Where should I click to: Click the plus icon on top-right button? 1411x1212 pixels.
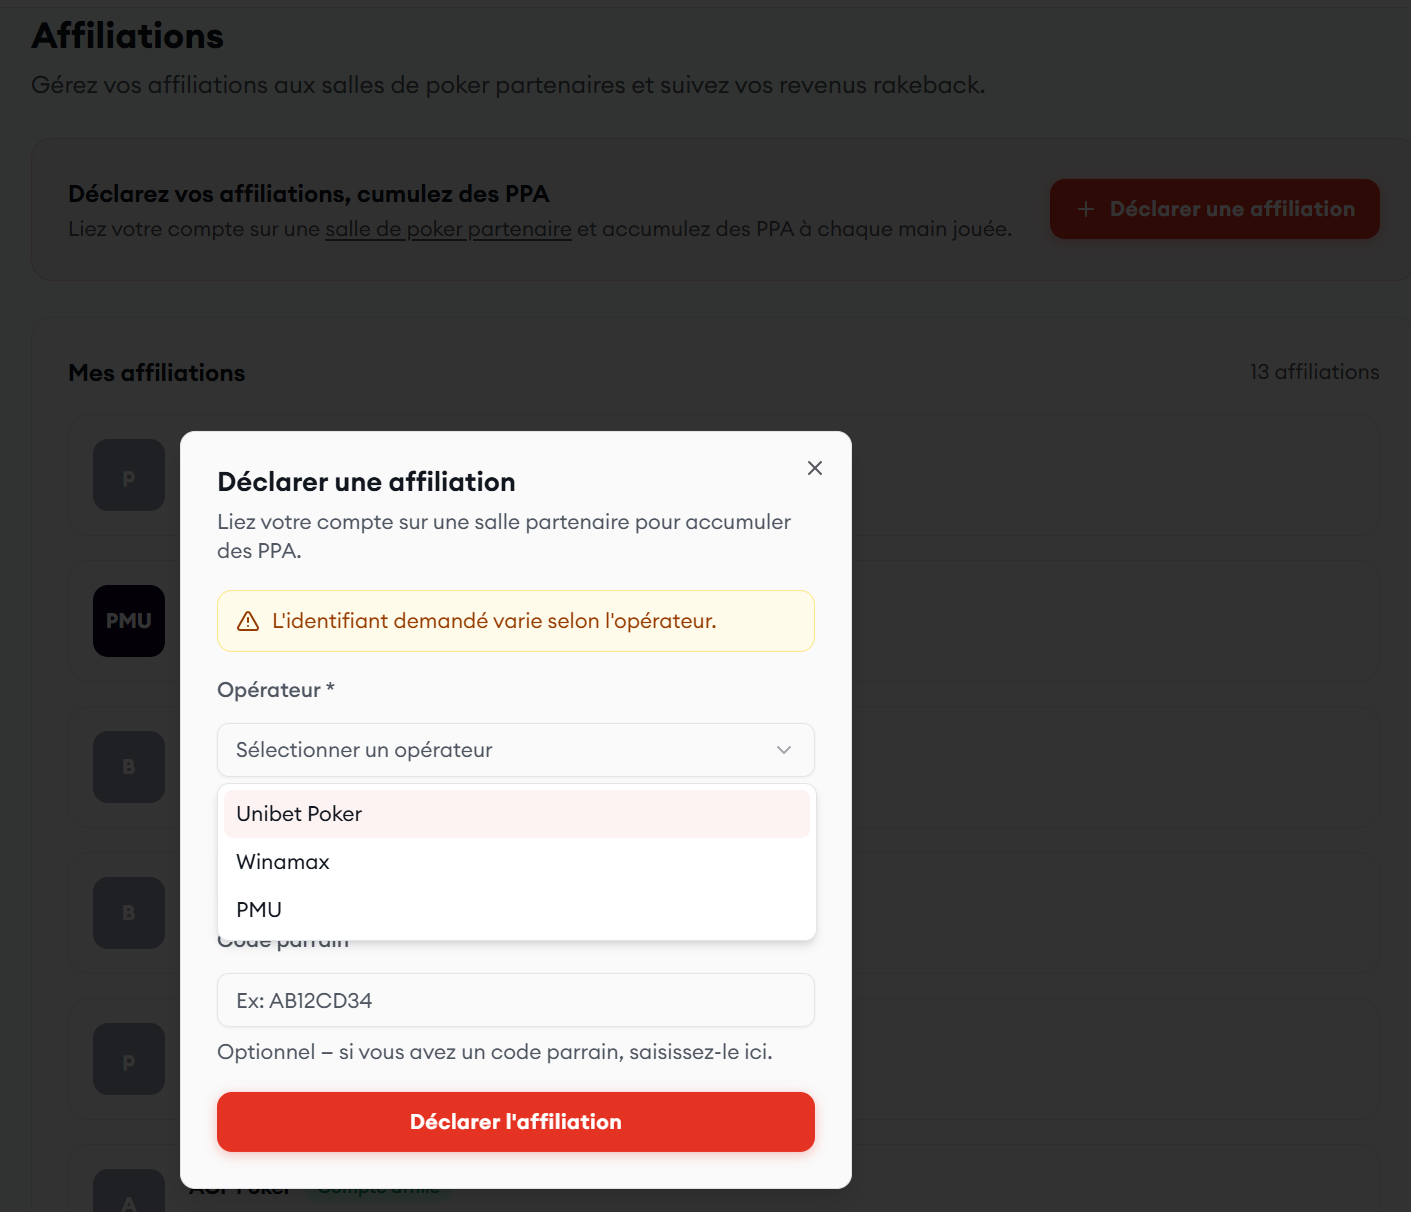(x=1086, y=209)
